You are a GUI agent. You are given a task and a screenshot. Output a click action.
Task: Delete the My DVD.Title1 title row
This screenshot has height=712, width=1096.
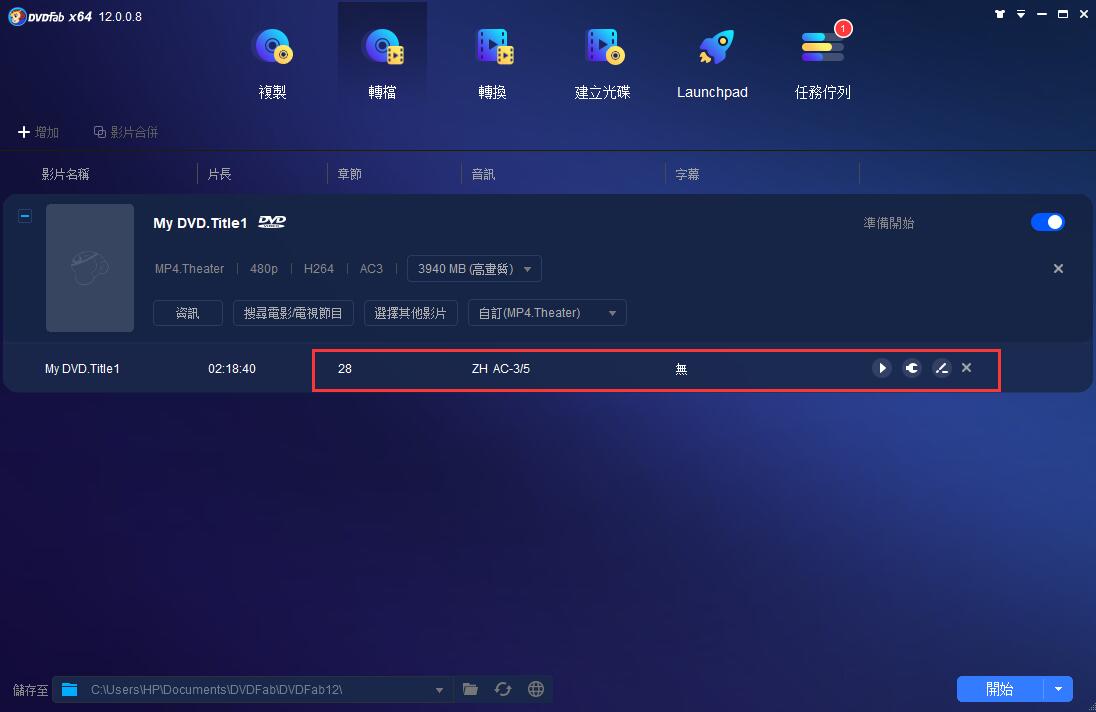pos(967,368)
